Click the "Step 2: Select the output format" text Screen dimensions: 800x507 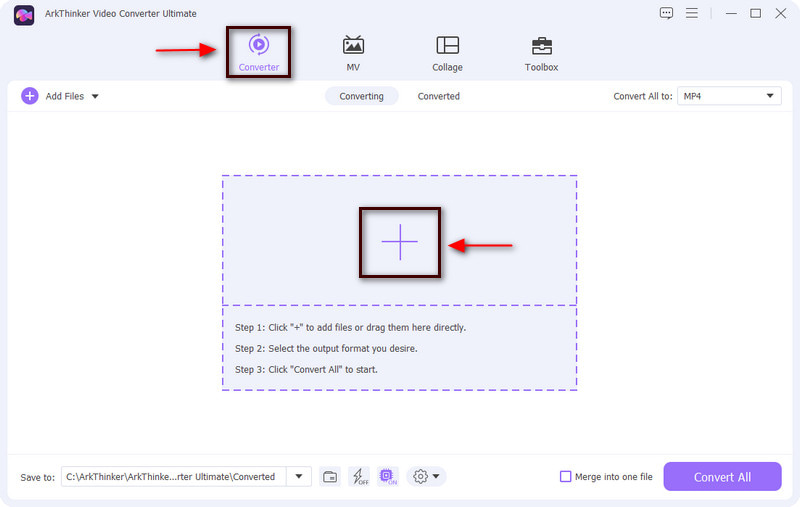326,348
